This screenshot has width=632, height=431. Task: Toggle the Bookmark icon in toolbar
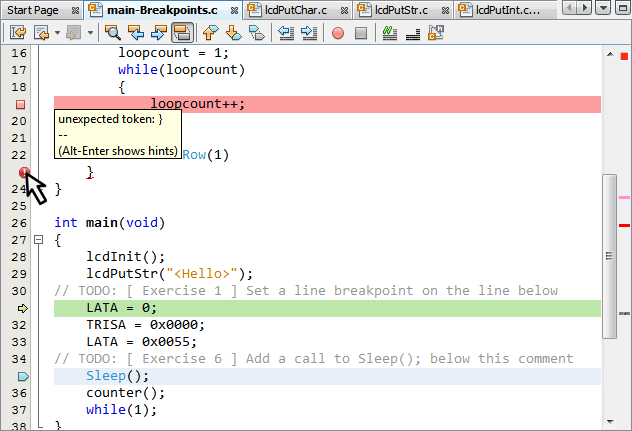(x=257, y=33)
